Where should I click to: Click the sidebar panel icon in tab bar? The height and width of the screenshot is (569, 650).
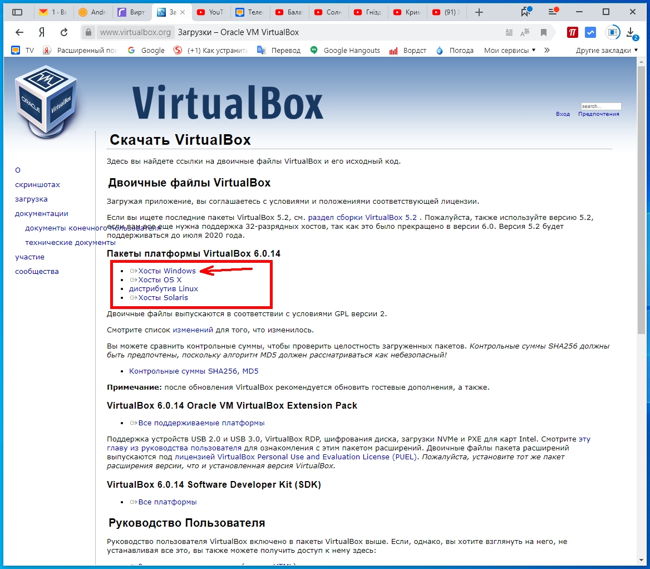17,12
